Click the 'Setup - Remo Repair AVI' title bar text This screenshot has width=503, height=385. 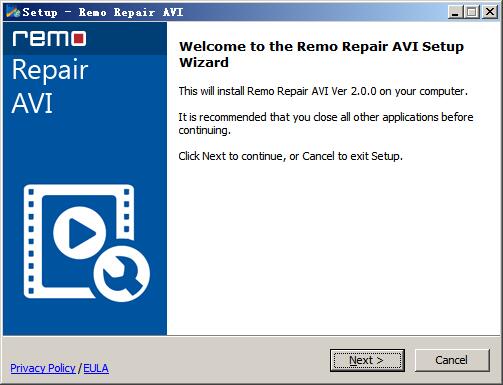(103, 12)
